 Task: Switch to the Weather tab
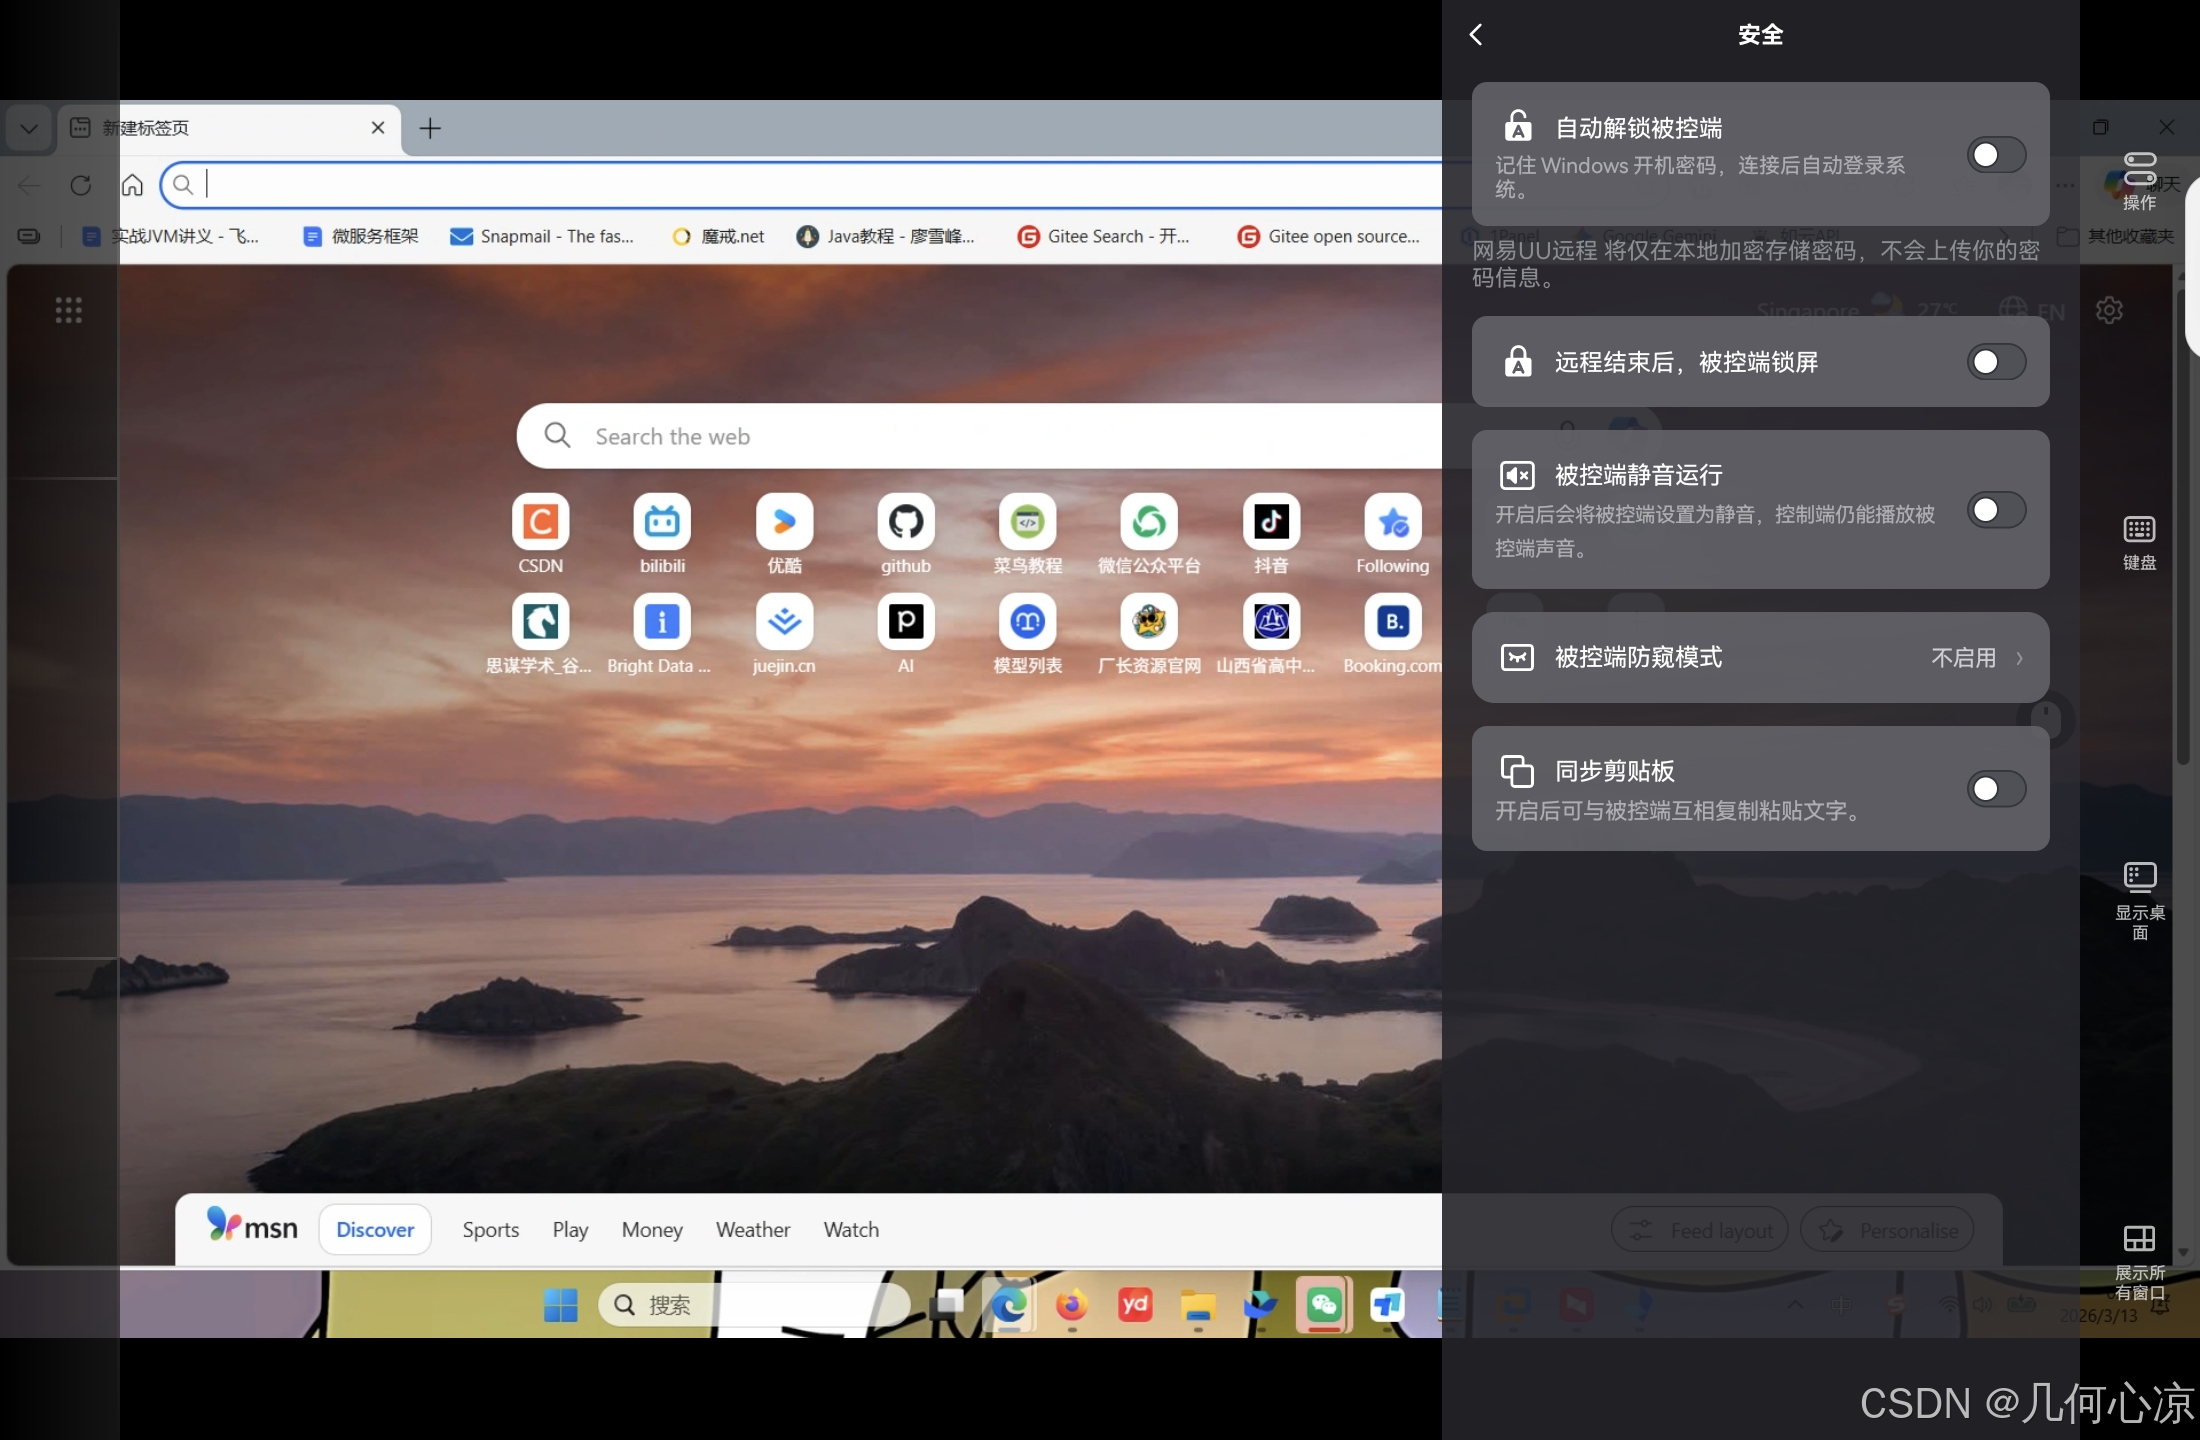pos(752,1230)
